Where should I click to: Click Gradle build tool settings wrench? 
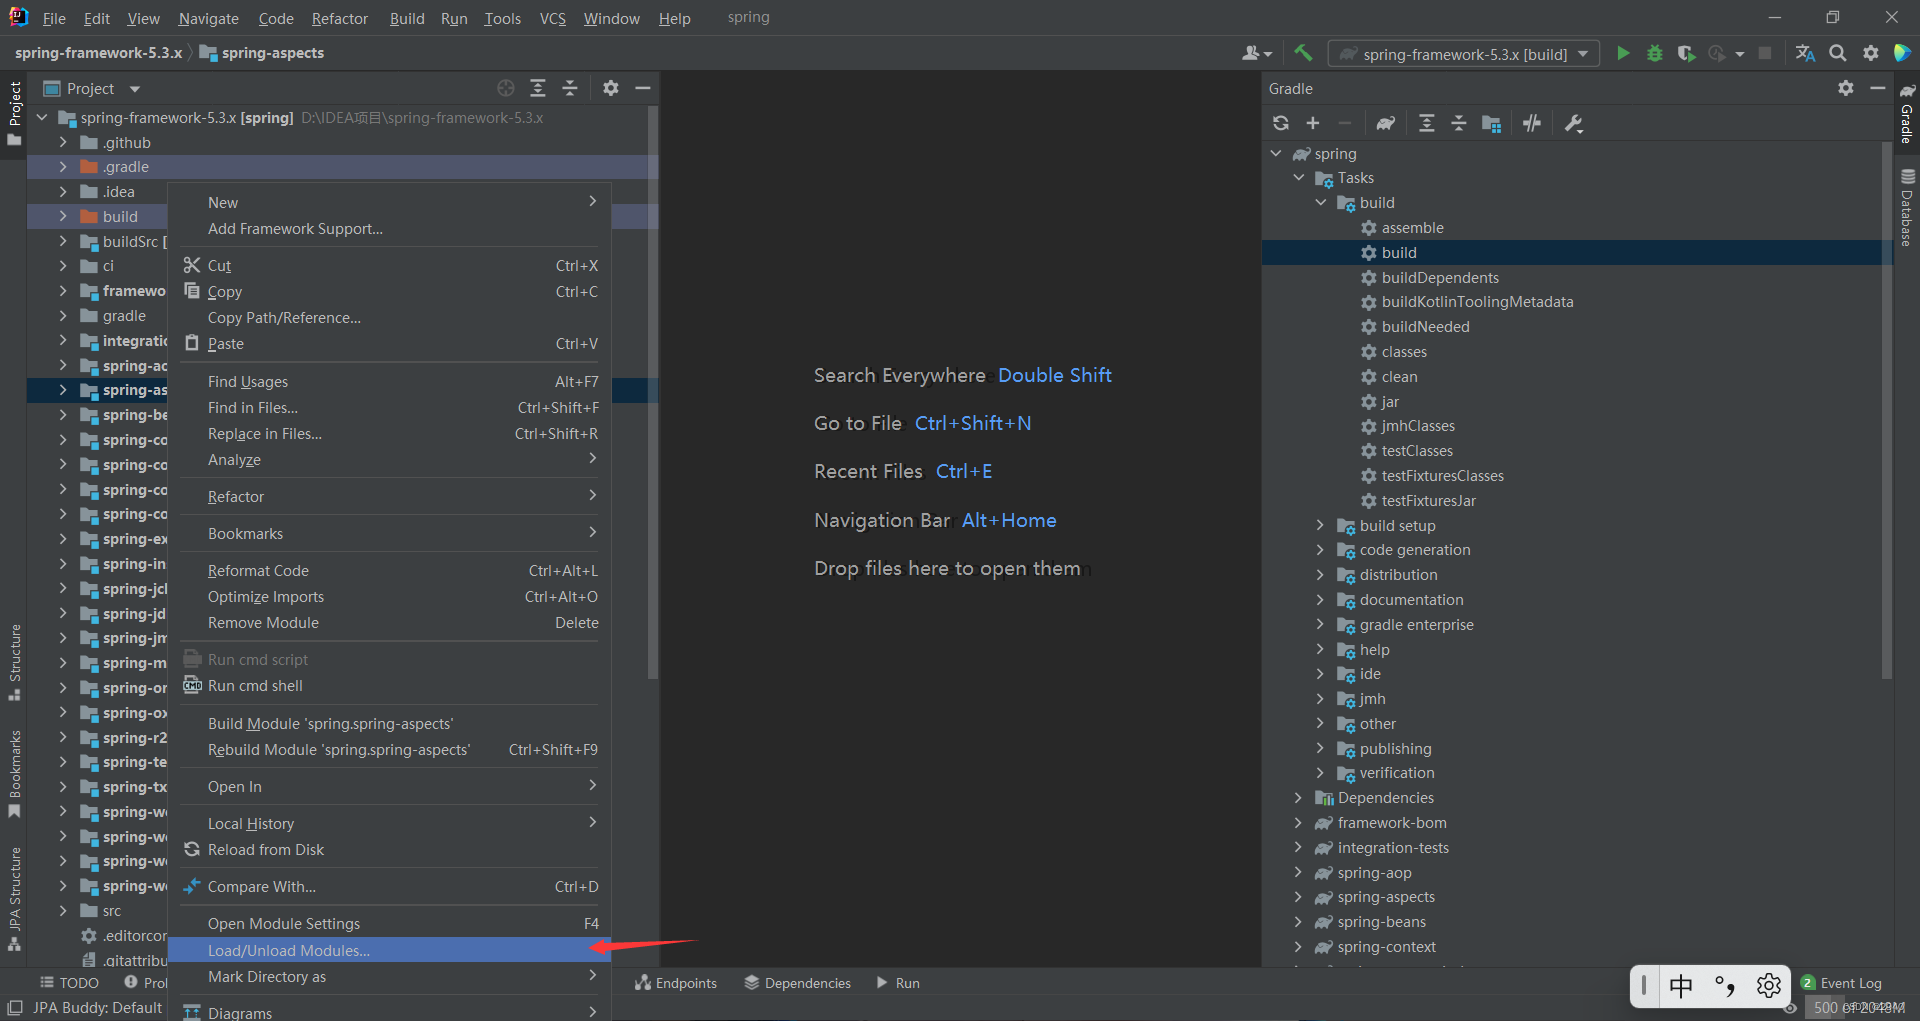pyautogui.click(x=1573, y=123)
